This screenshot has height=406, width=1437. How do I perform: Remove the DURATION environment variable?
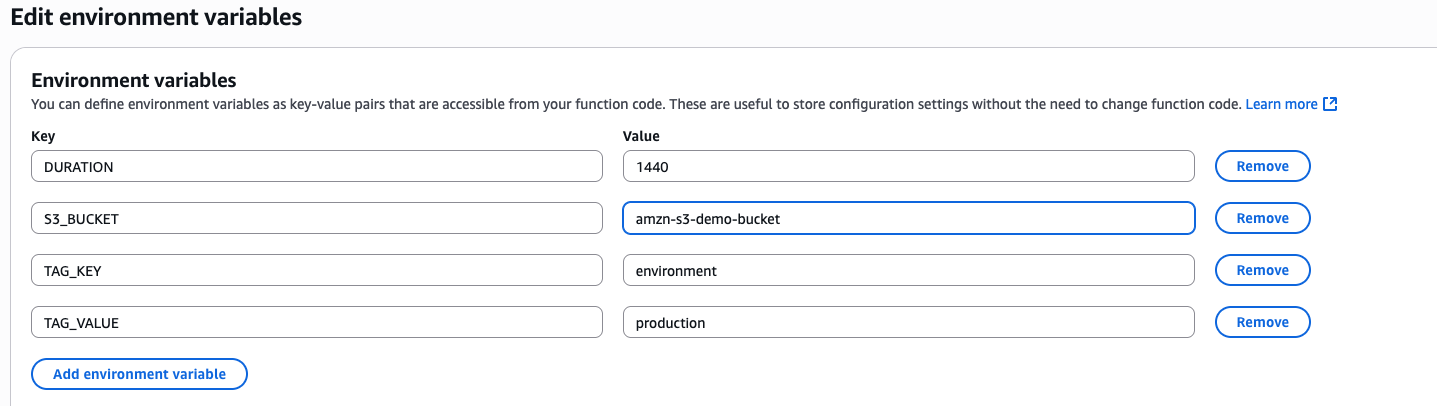1262,166
